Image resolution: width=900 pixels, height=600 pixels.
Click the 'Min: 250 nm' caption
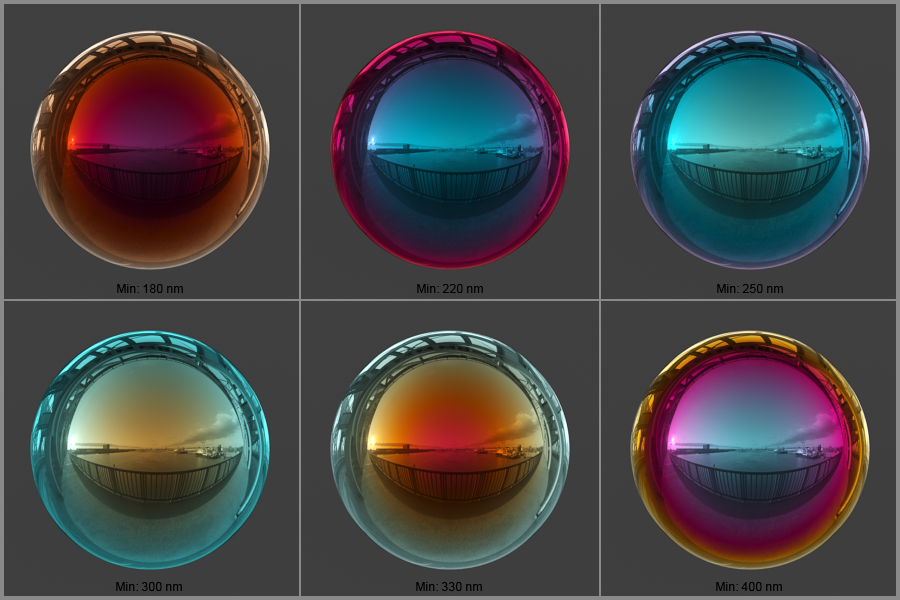(x=750, y=288)
